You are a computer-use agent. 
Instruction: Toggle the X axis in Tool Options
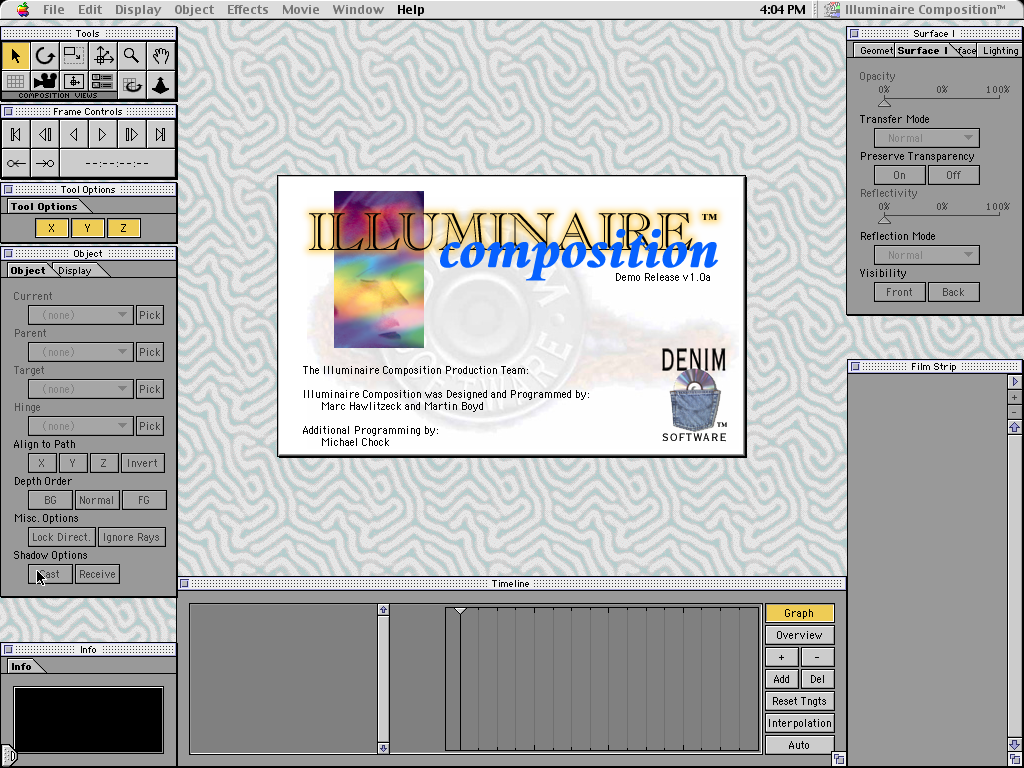pos(51,228)
